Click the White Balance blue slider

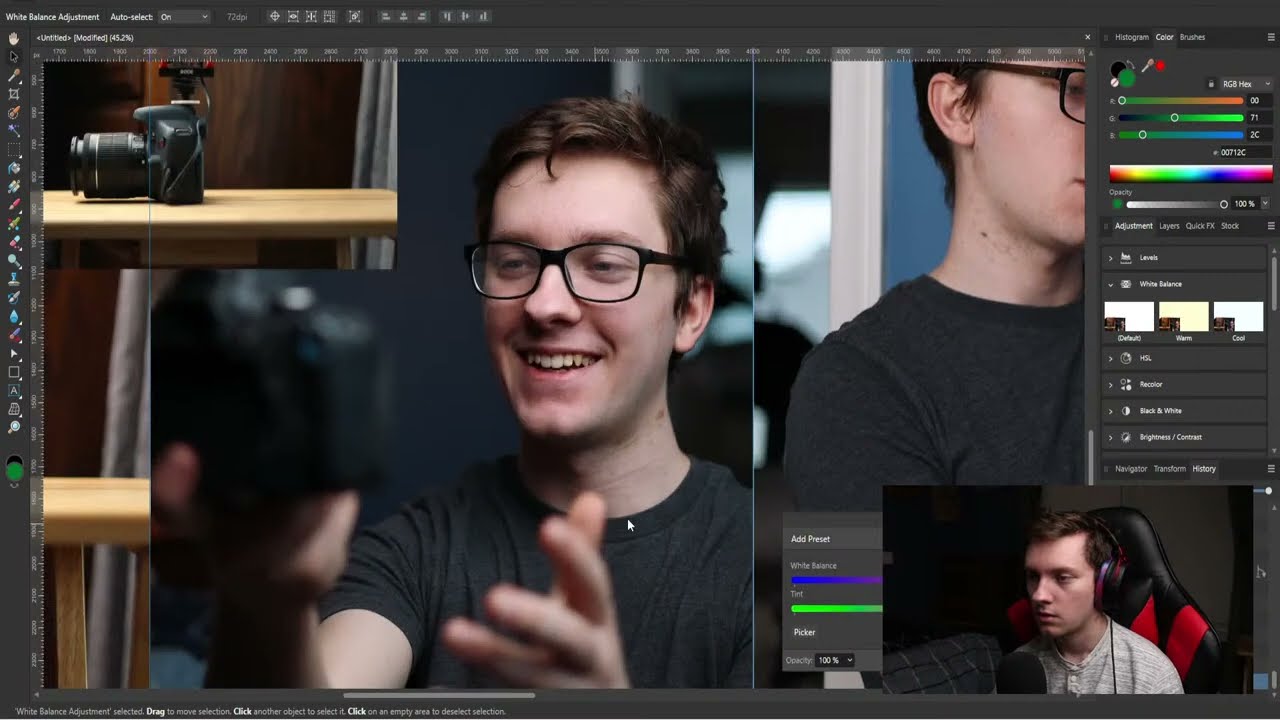[836, 580]
